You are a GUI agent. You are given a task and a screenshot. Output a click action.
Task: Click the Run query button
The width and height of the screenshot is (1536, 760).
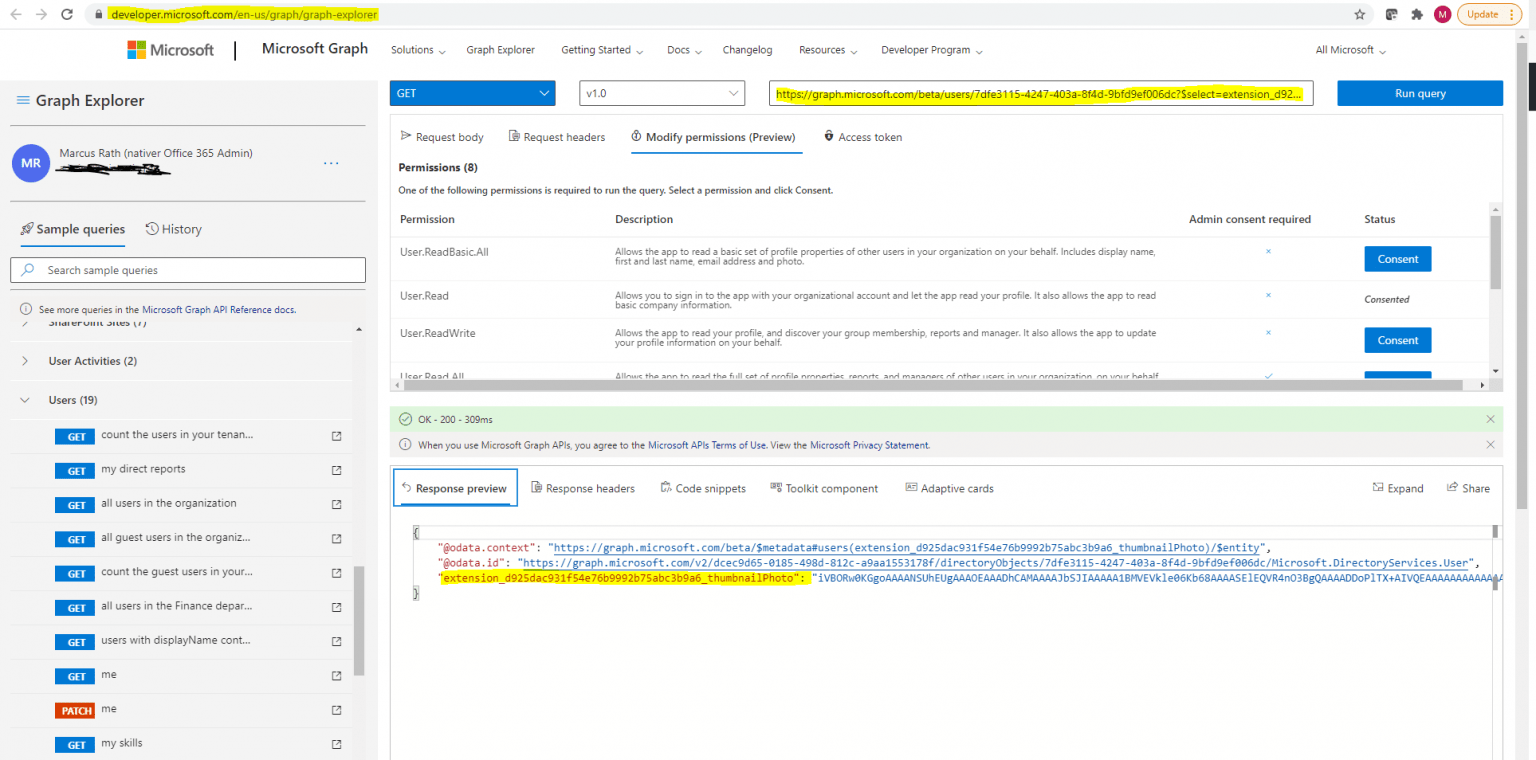point(1419,93)
